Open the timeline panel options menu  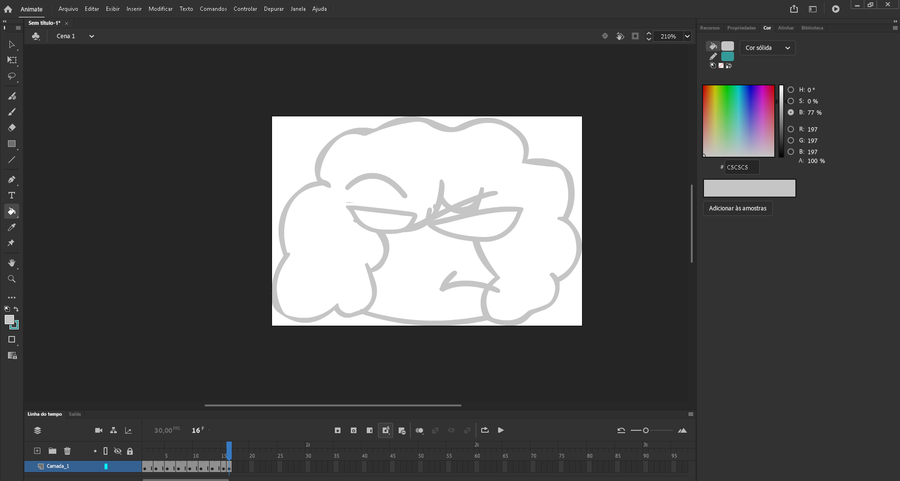coord(690,414)
